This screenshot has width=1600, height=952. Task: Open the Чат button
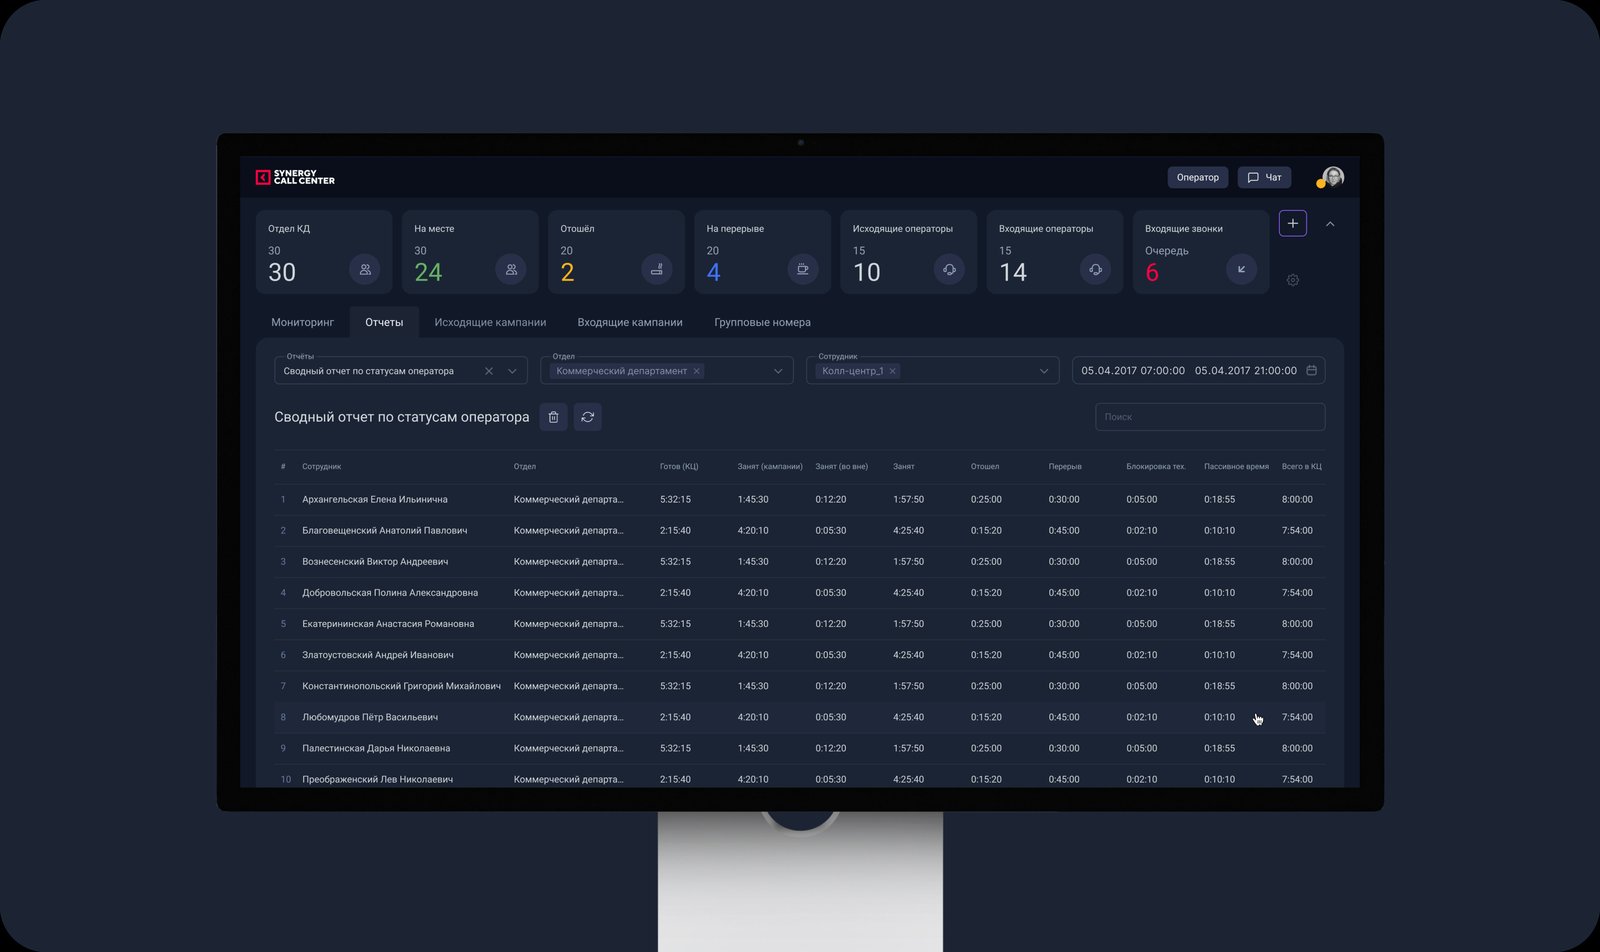(1264, 177)
